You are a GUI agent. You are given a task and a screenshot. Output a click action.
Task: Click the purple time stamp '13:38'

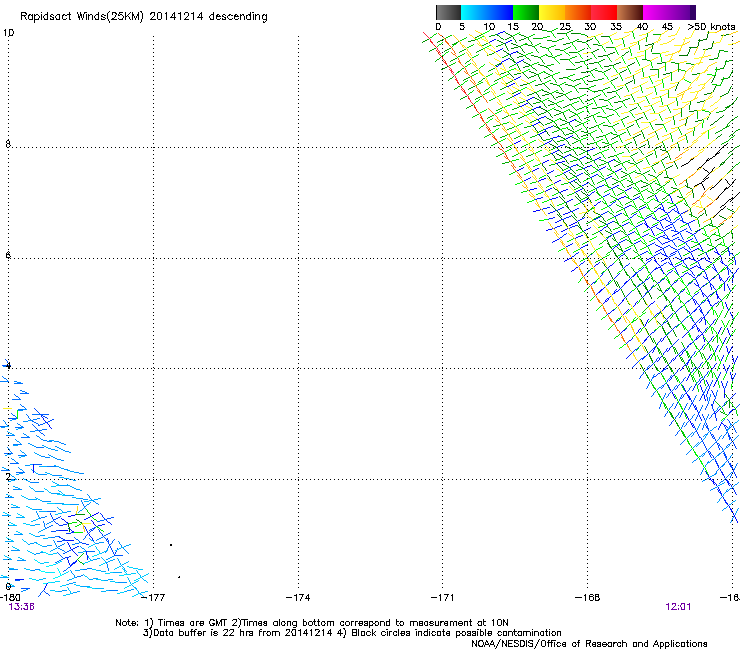coord(21,607)
